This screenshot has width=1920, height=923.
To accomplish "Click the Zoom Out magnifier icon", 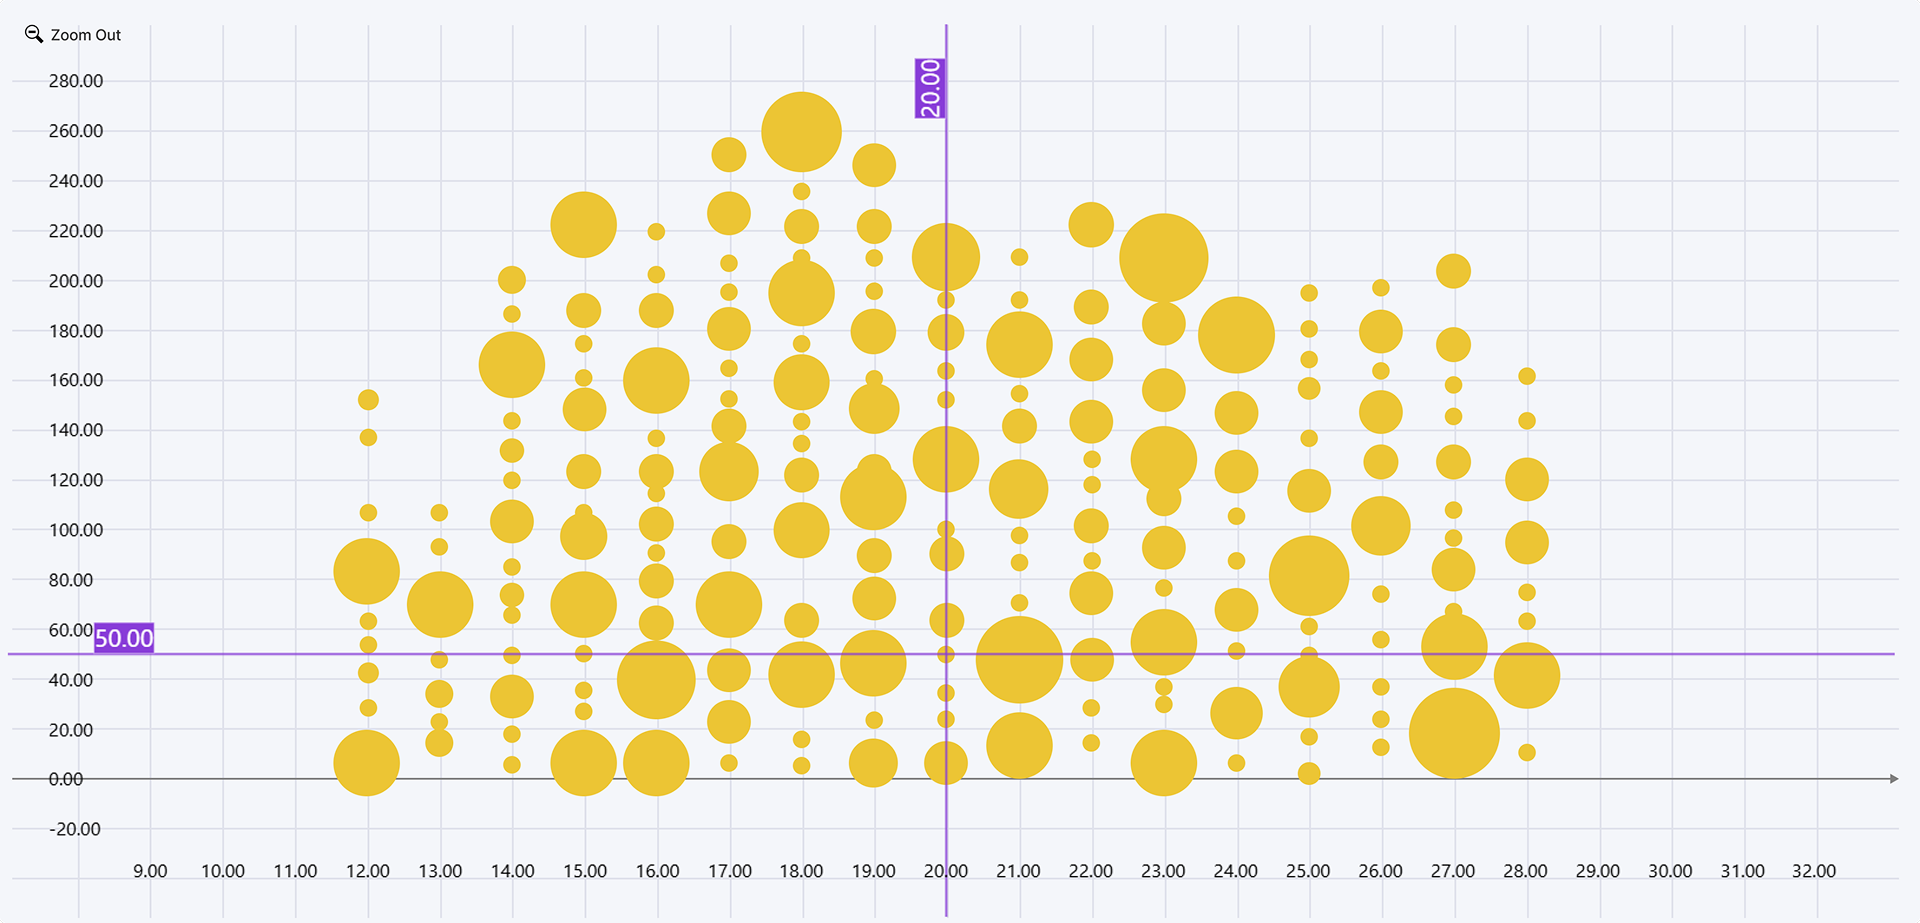I will click(33, 33).
